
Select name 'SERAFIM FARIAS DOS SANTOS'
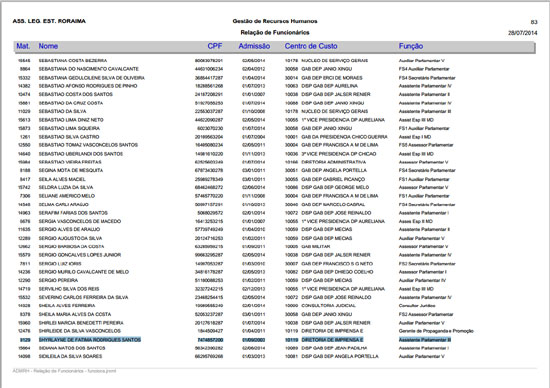[x=73, y=213]
